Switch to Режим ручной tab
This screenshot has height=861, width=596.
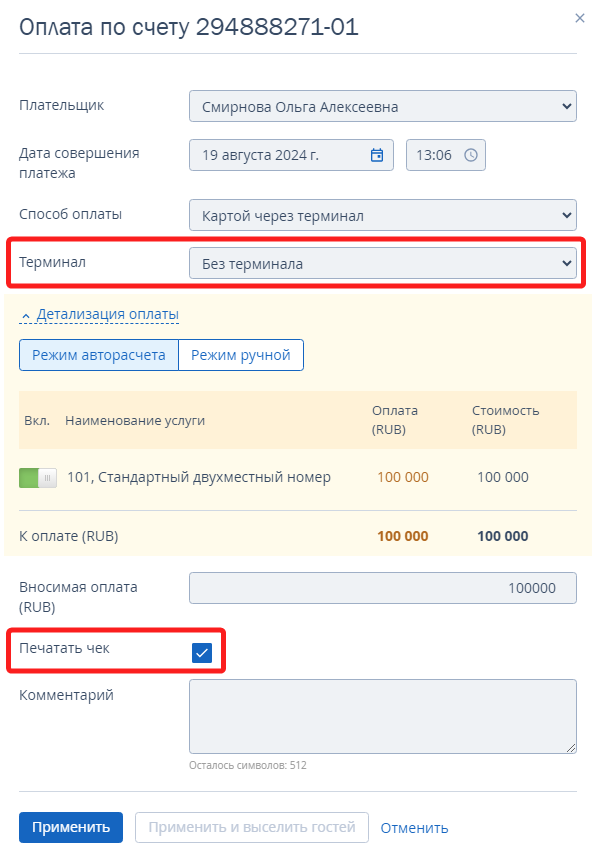point(241,355)
